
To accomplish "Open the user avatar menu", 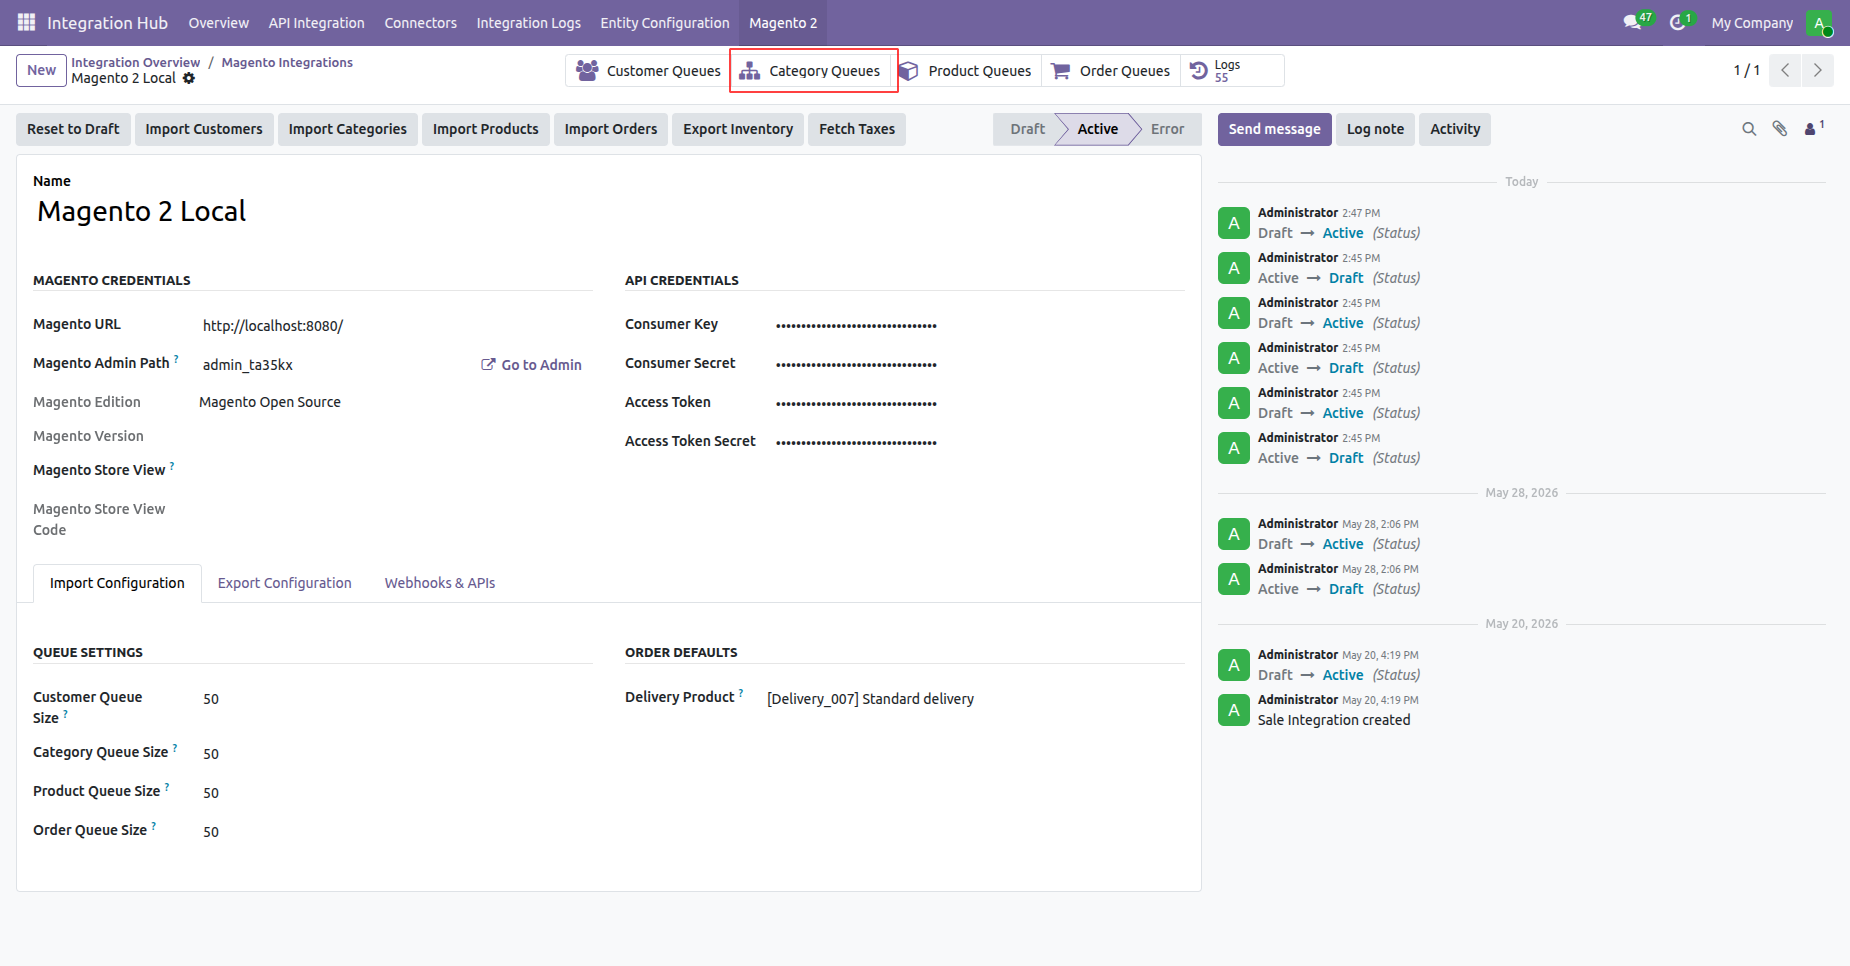I will point(1819,23).
